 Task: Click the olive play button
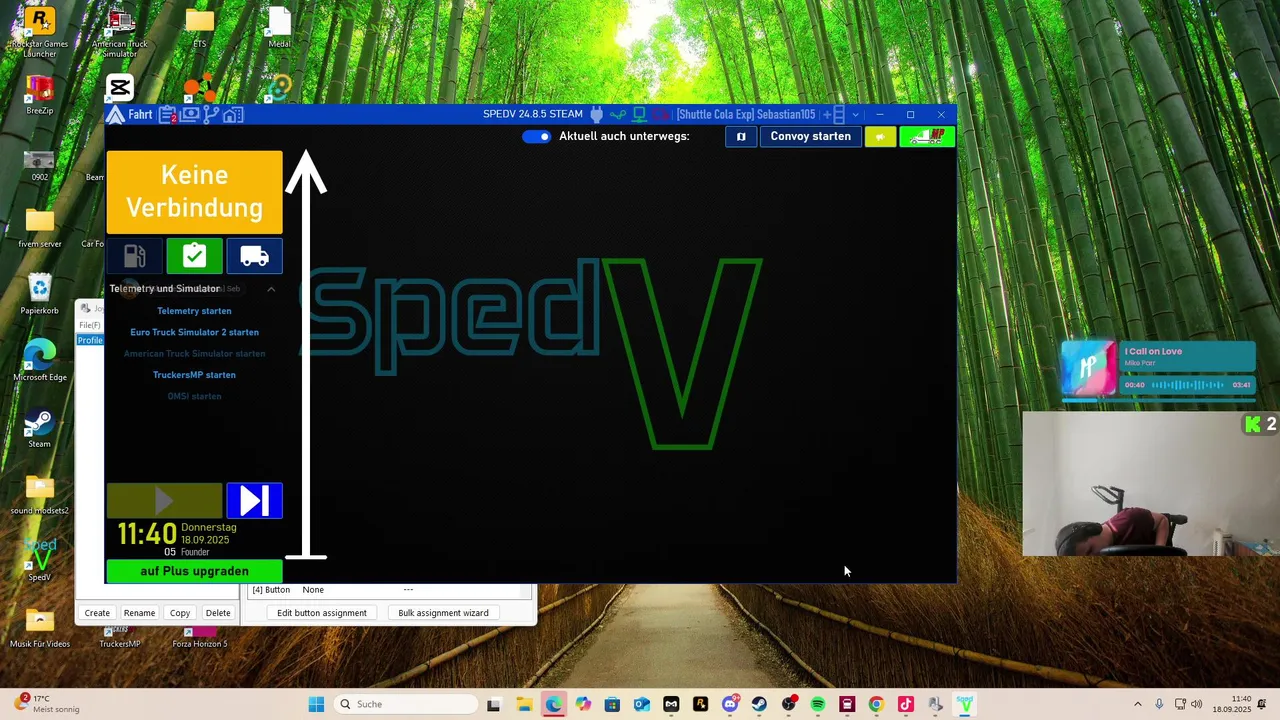point(165,501)
